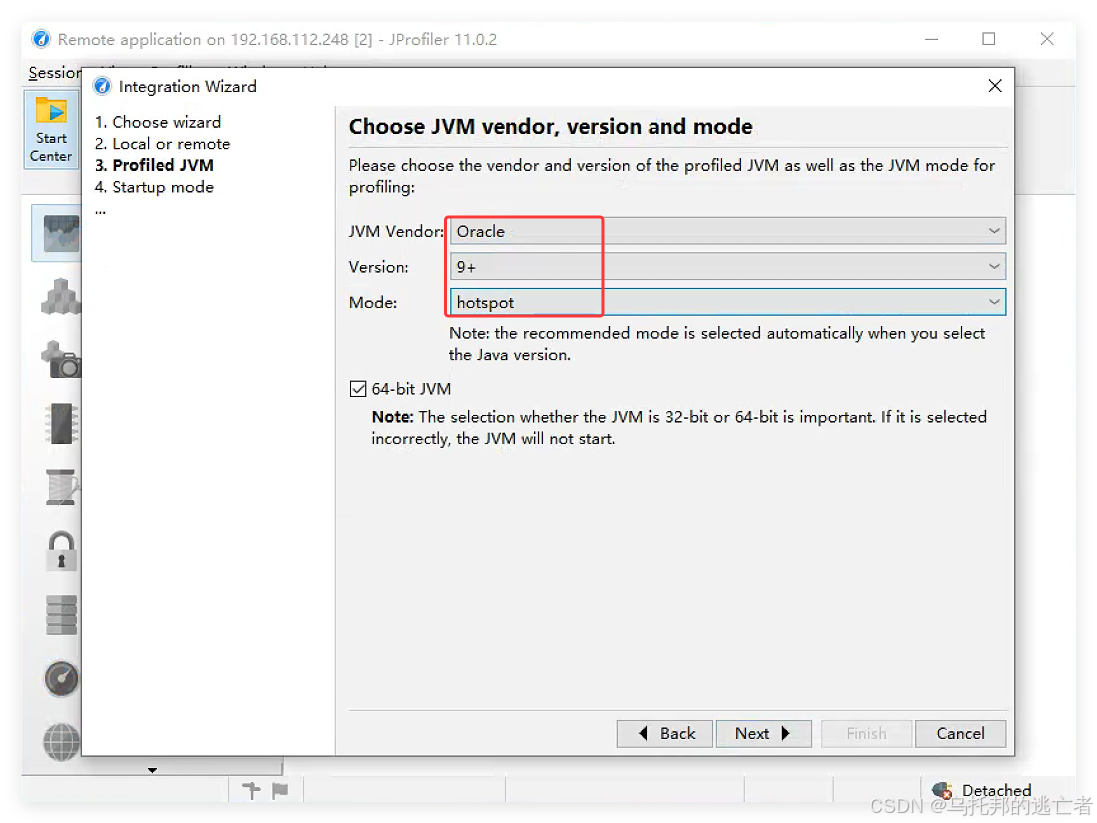Go Back to previous wizard step
The height and width of the screenshot is (823, 1097).
665,733
